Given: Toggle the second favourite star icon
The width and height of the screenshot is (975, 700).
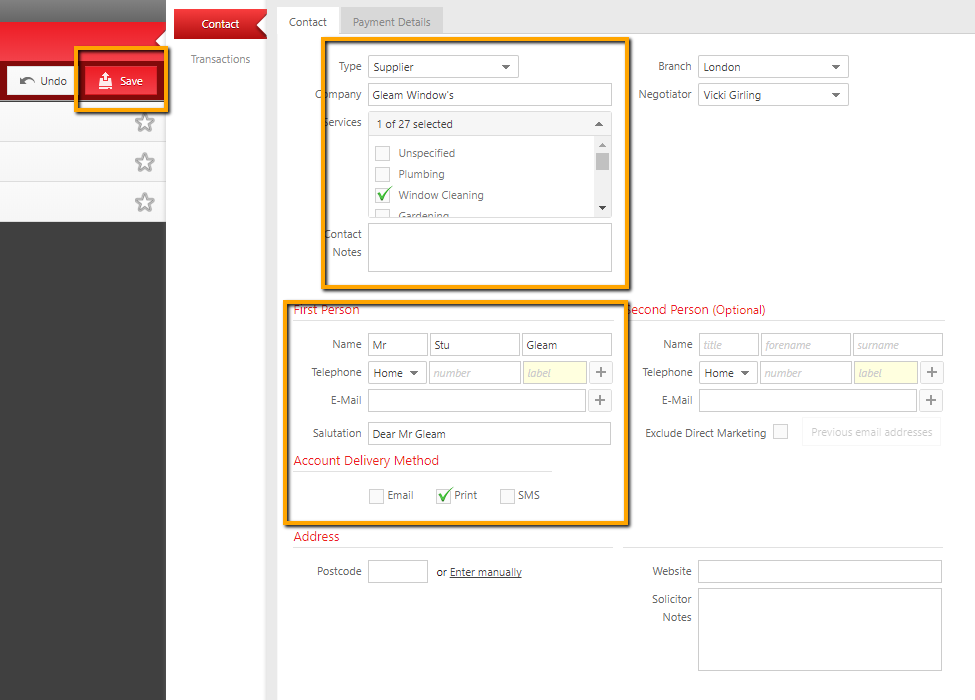Looking at the screenshot, I should 144,162.
